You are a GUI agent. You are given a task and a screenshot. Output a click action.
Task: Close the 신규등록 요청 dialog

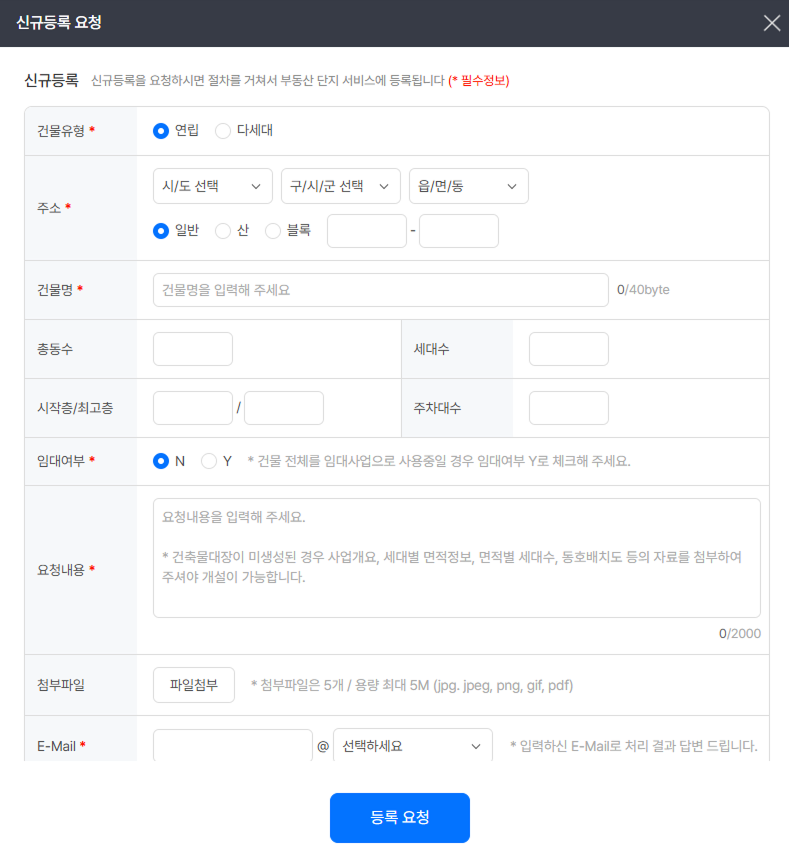[x=771, y=23]
